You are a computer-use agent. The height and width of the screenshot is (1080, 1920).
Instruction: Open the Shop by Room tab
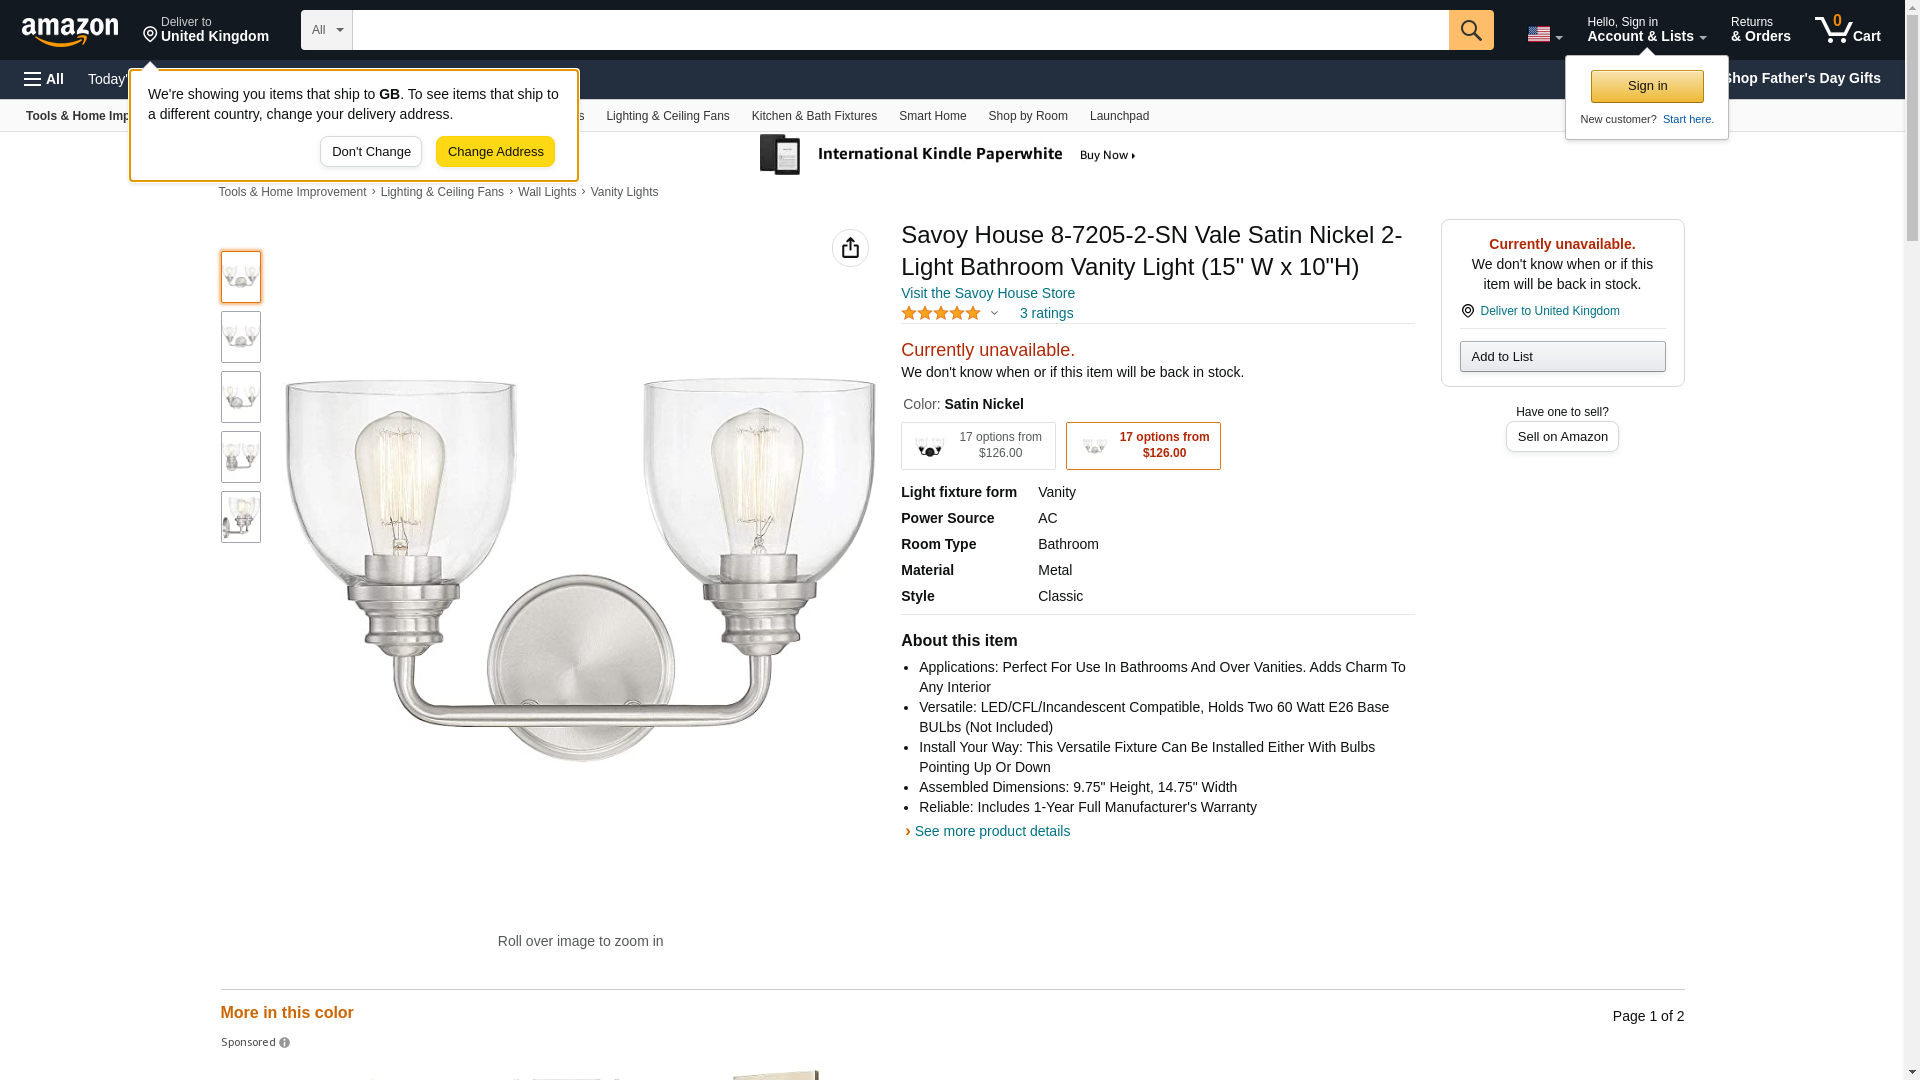1027,116
